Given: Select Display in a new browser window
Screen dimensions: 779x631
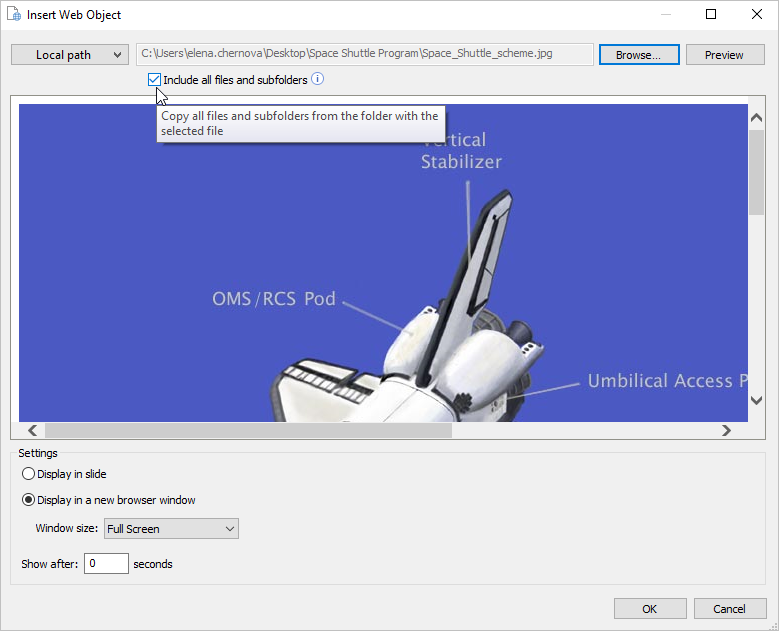Looking at the screenshot, I should pos(28,500).
